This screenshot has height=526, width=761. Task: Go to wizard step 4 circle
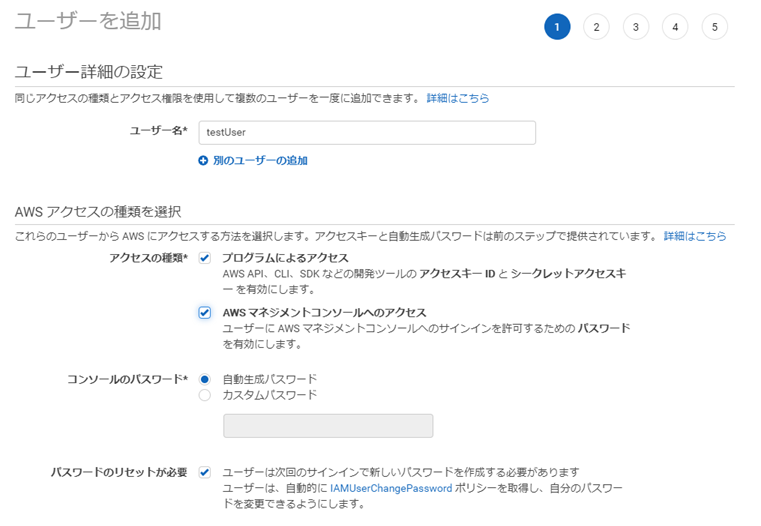coord(675,27)
